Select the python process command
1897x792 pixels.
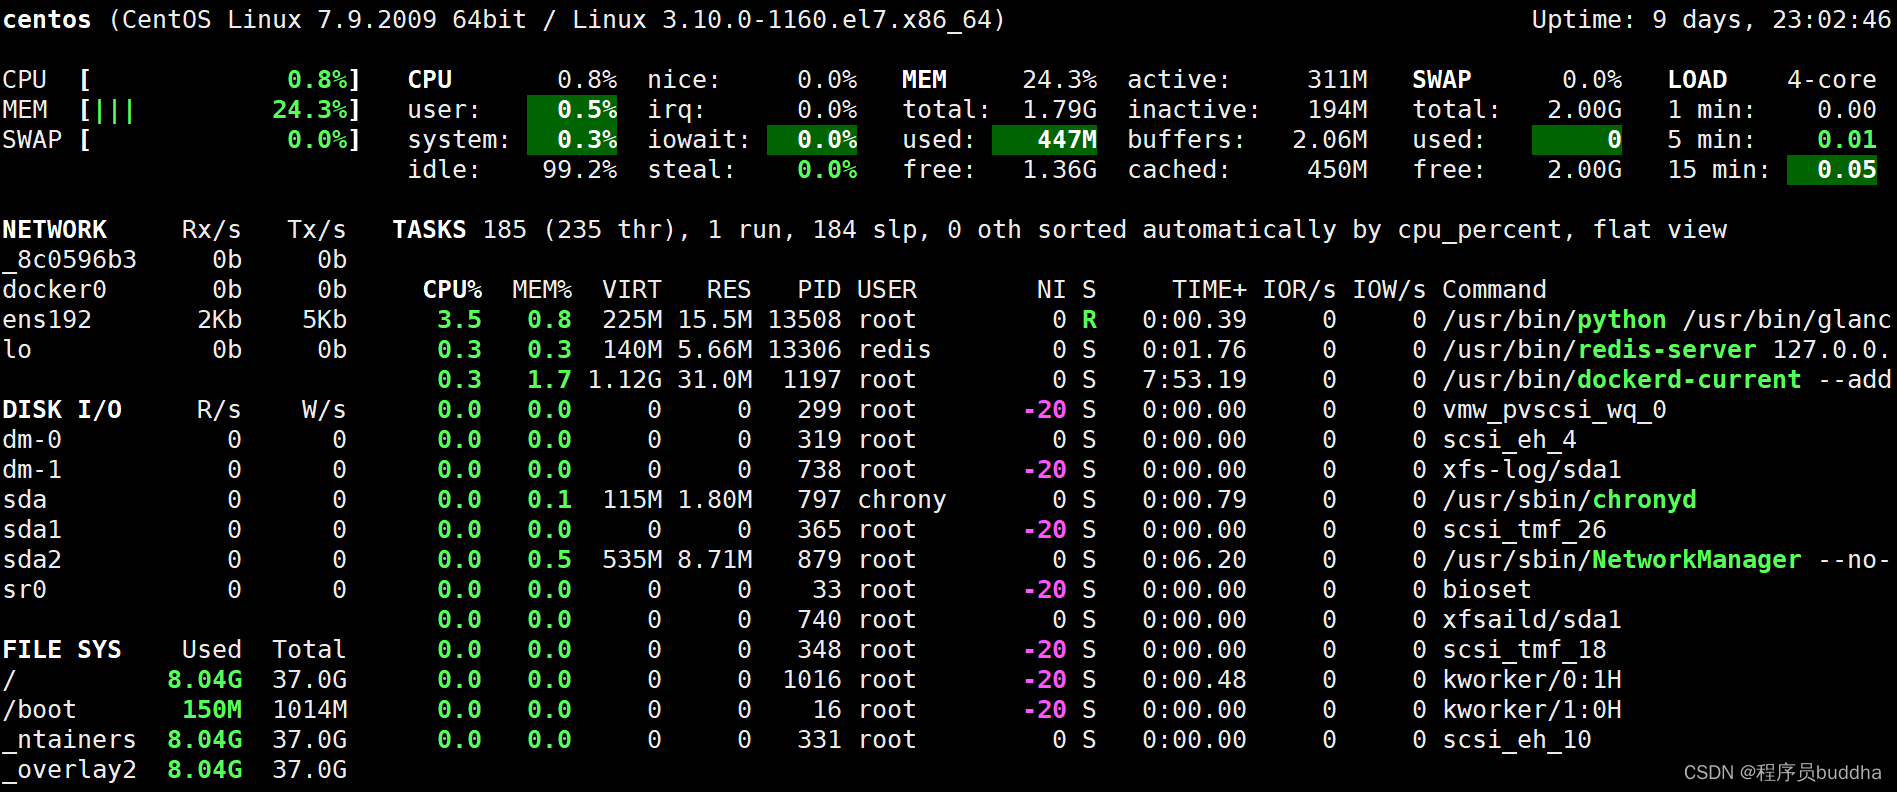click(1666, 320)
